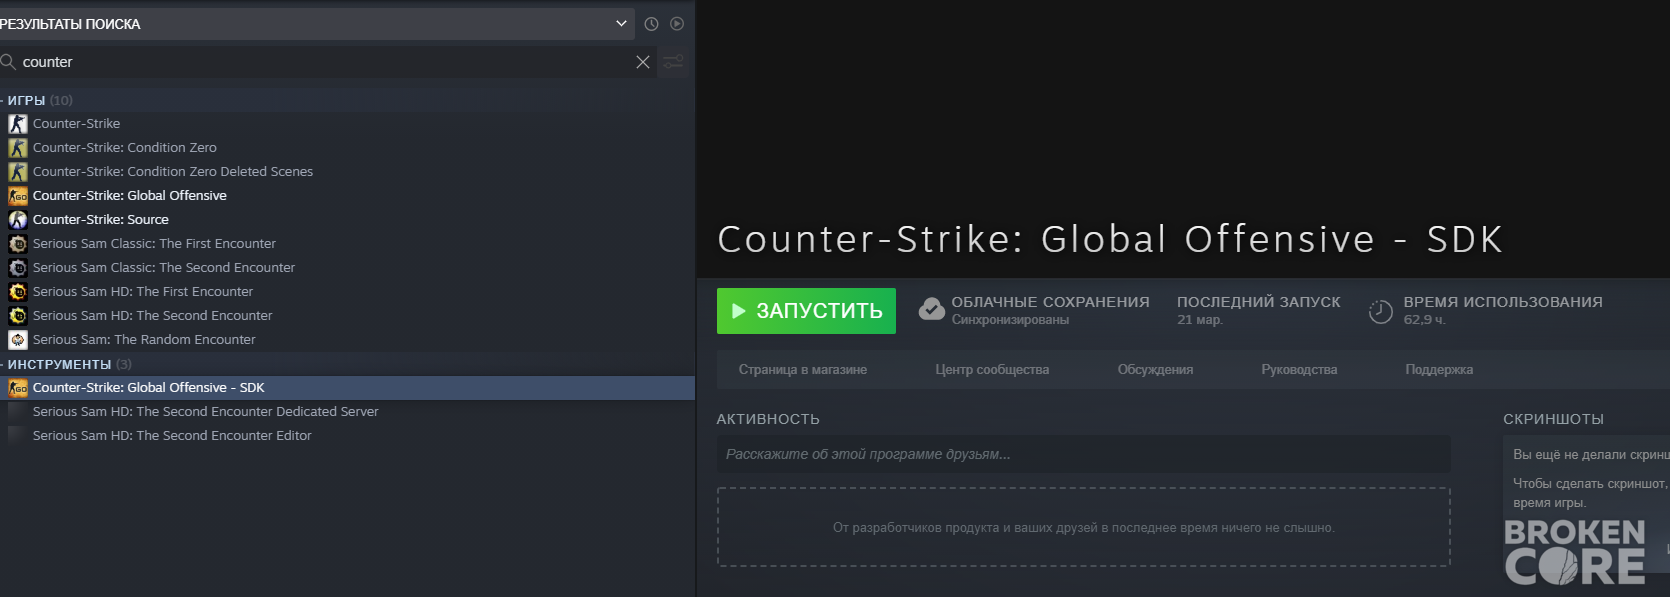Open advanced search filter options icon

[674, 62]
